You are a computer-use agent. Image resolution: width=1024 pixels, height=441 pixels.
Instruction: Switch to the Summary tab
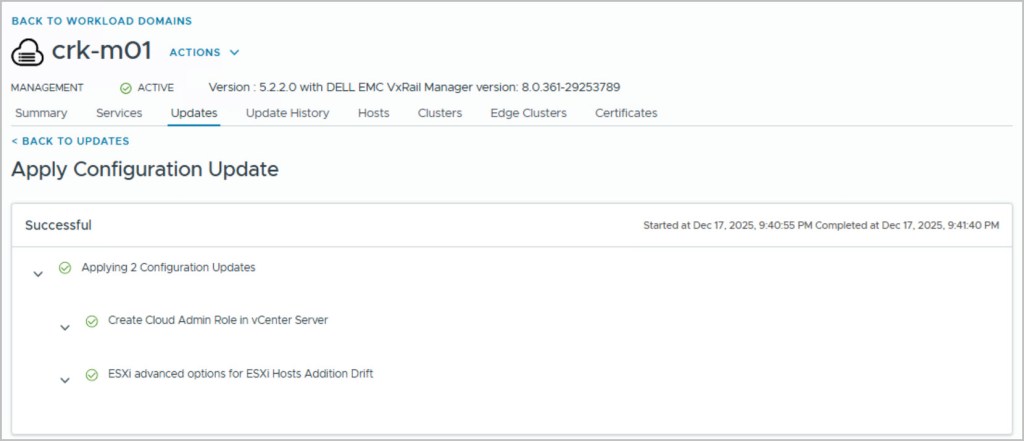tap(41, 113)
